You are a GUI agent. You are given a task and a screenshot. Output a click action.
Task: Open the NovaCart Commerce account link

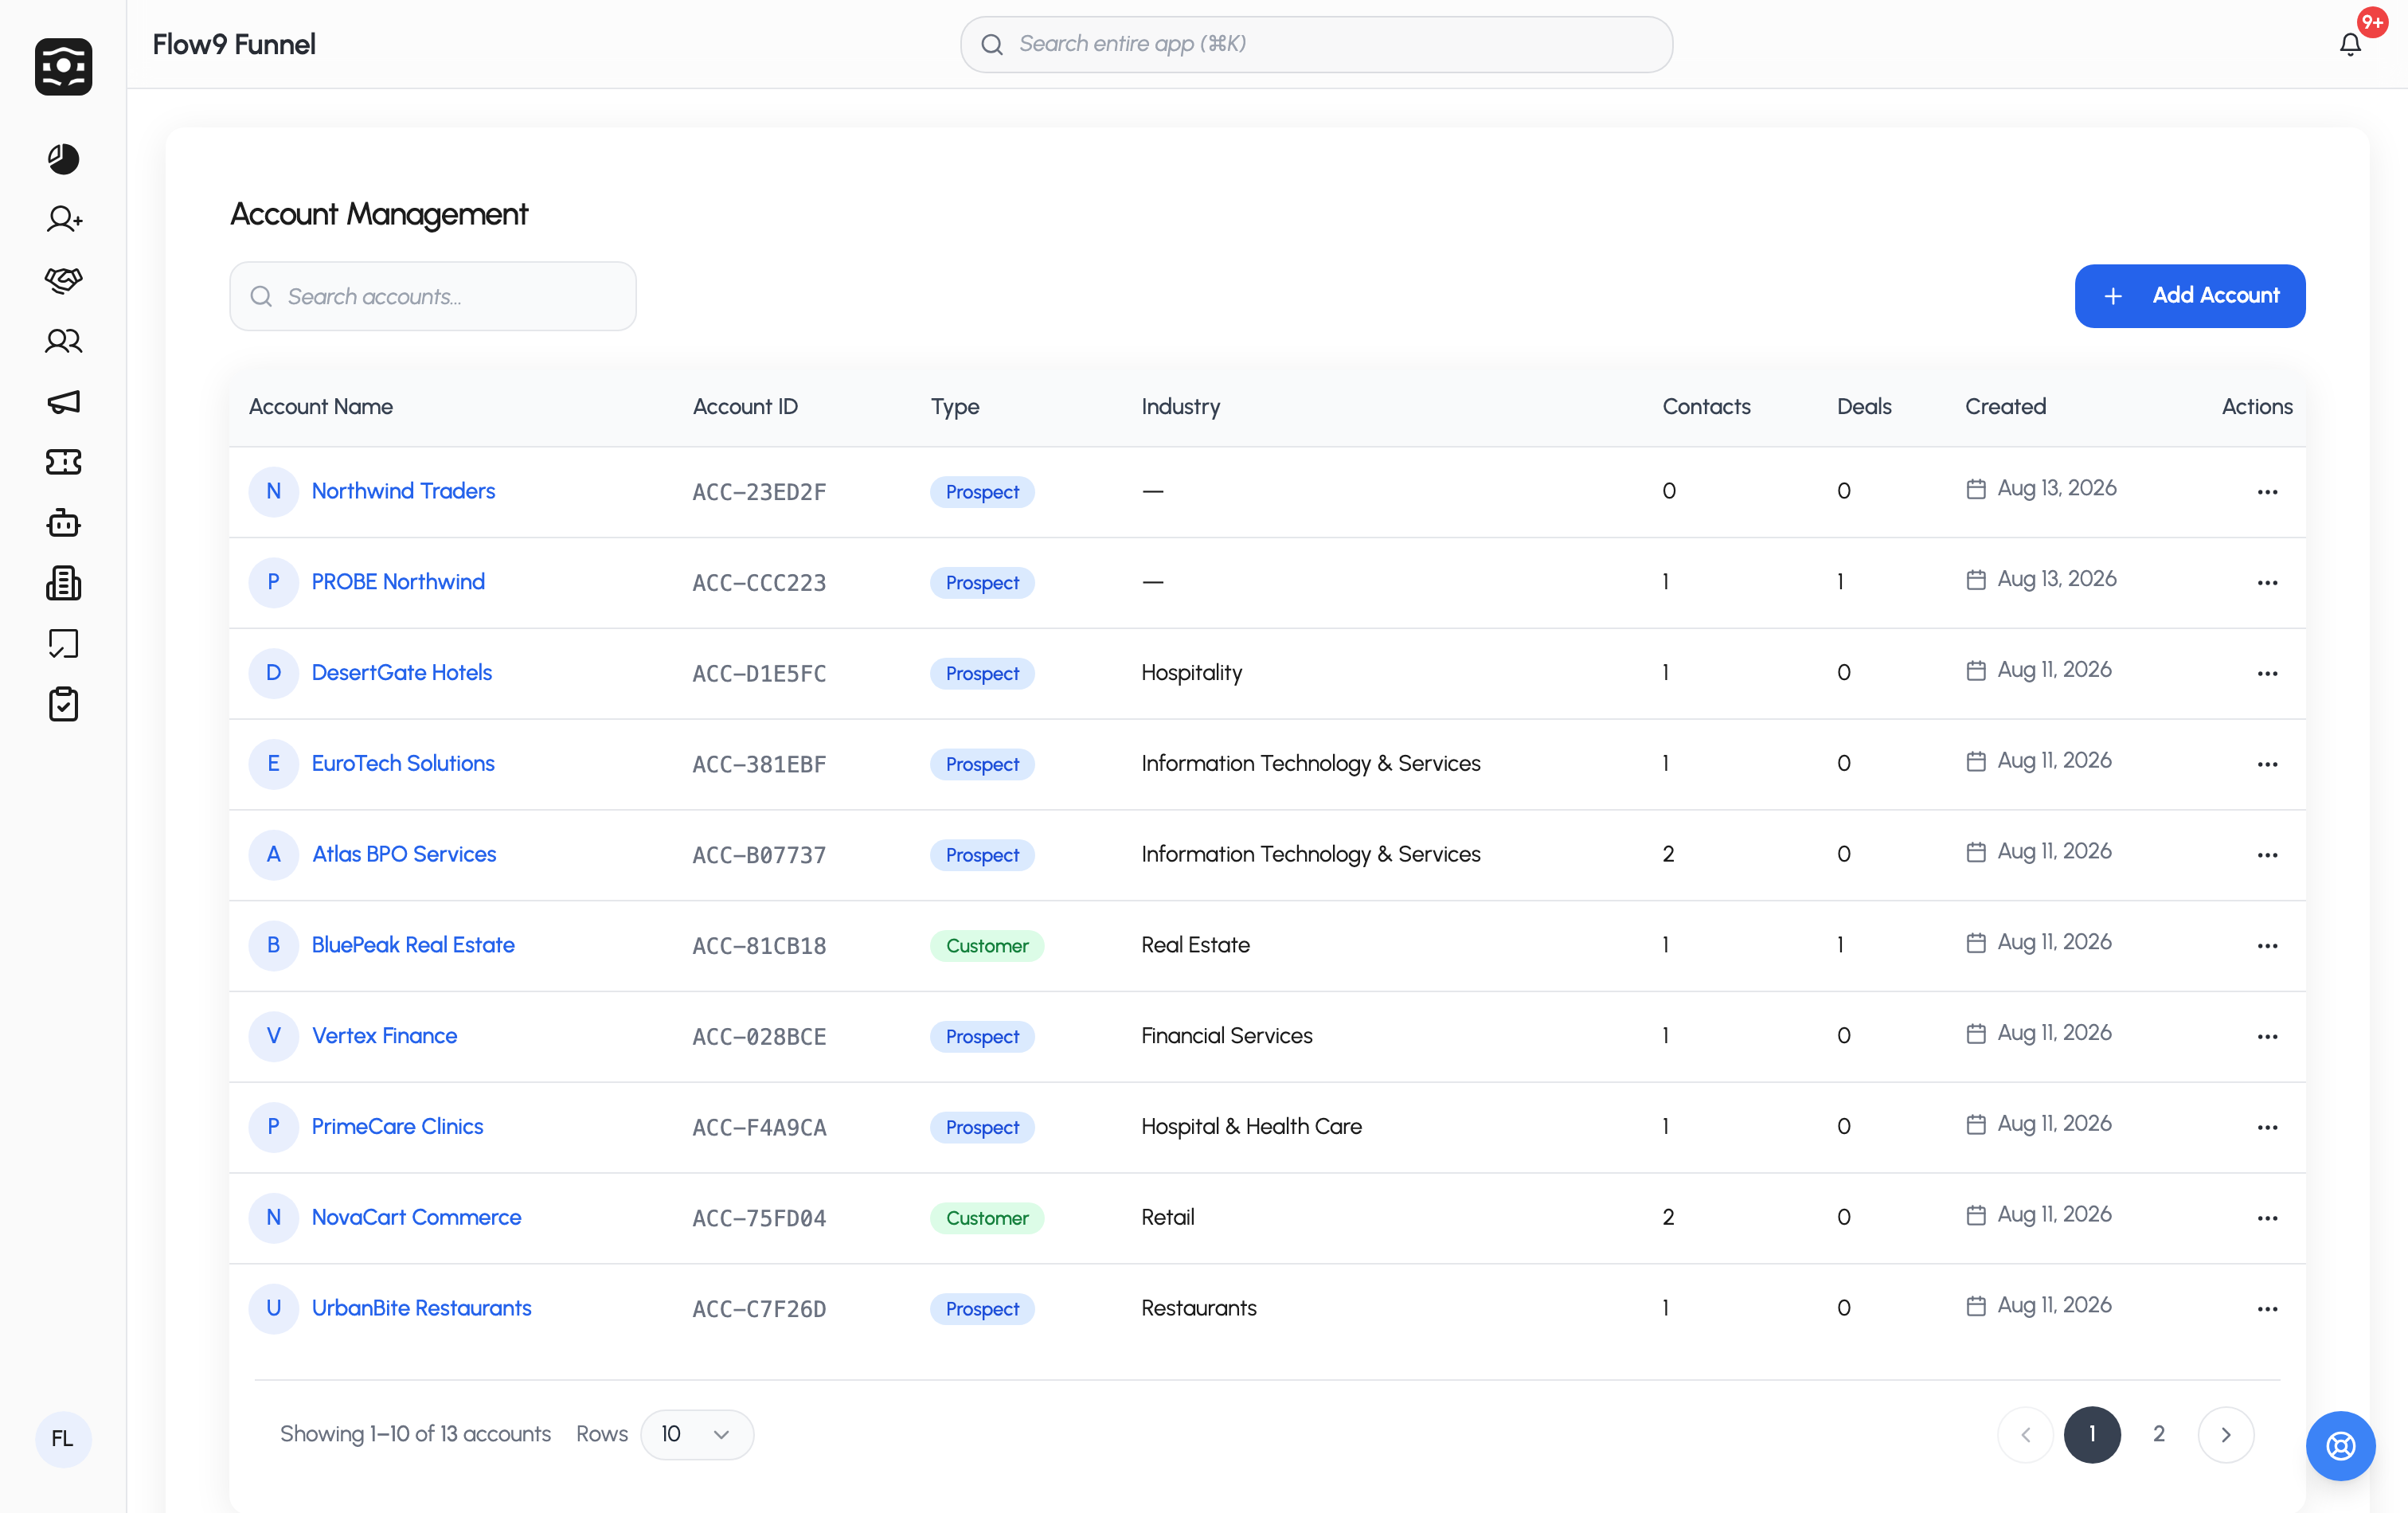tap(416, 1218)
